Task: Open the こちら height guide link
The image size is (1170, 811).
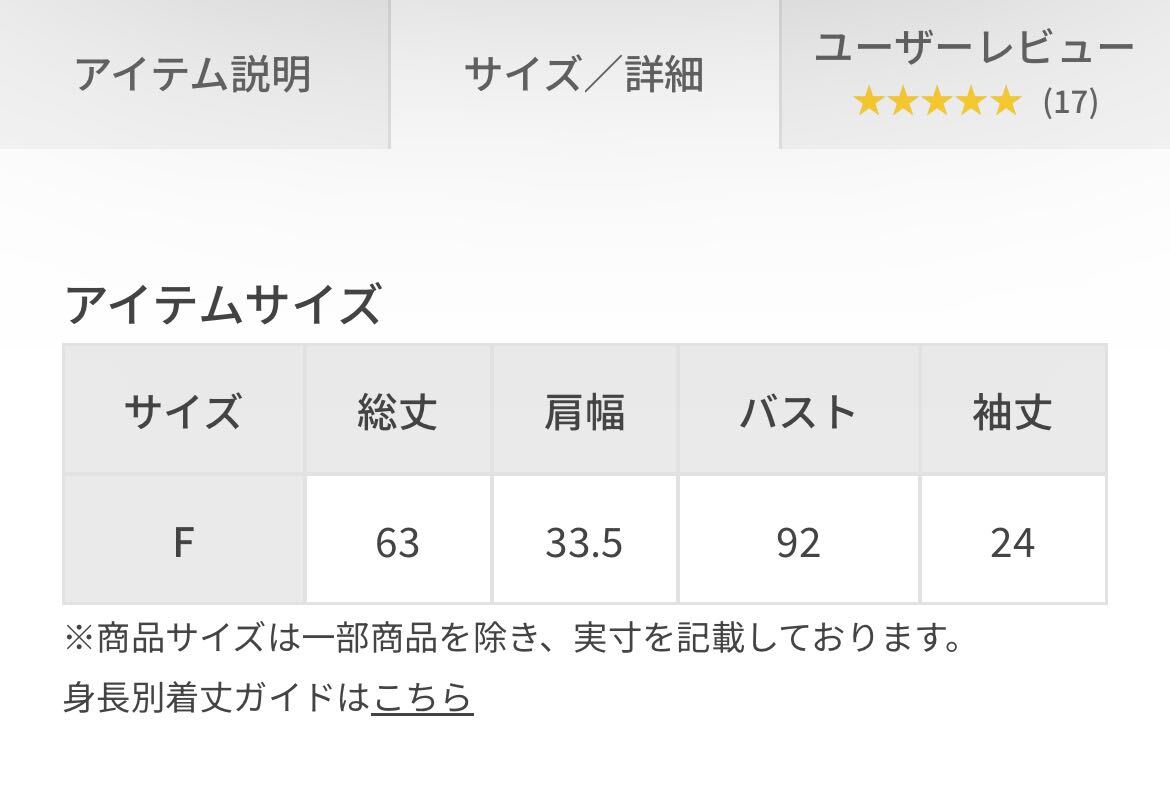Action: [x=422, y=697]
